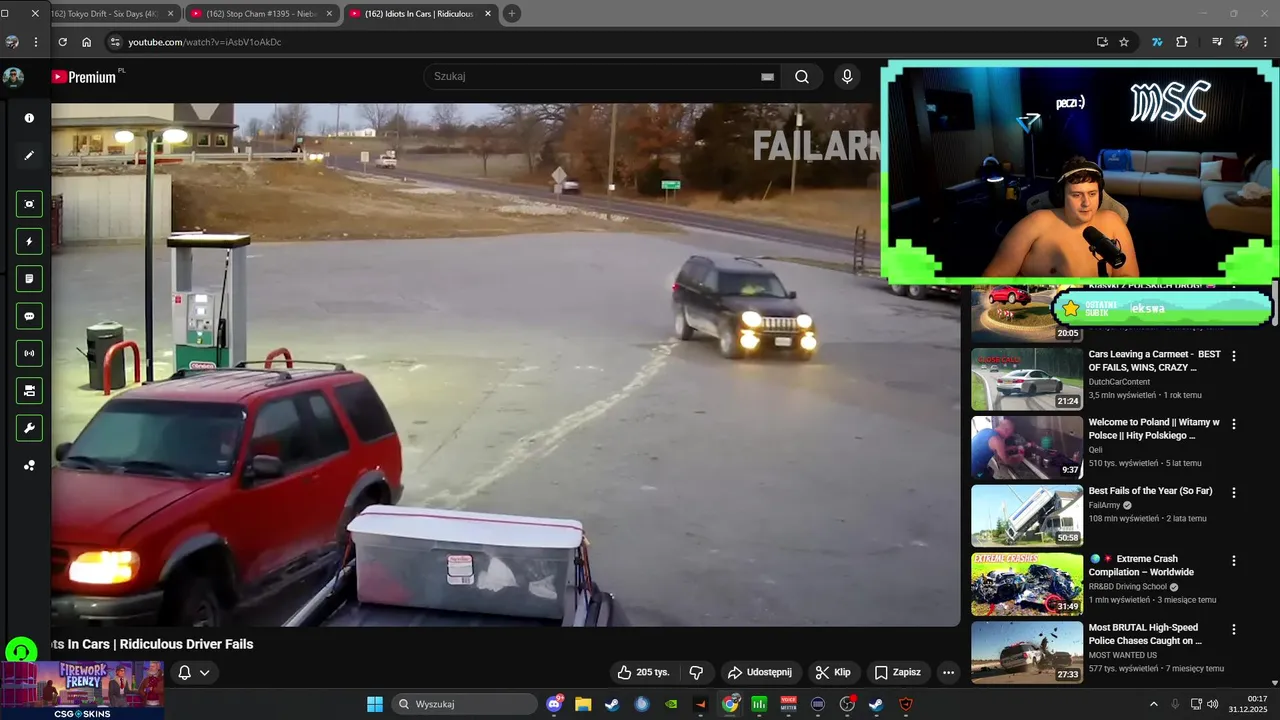This screenshot has height=720, width=1280.
Task: Open the chat bubble icon in left sidebar
Action: click(x=29, y=316)
